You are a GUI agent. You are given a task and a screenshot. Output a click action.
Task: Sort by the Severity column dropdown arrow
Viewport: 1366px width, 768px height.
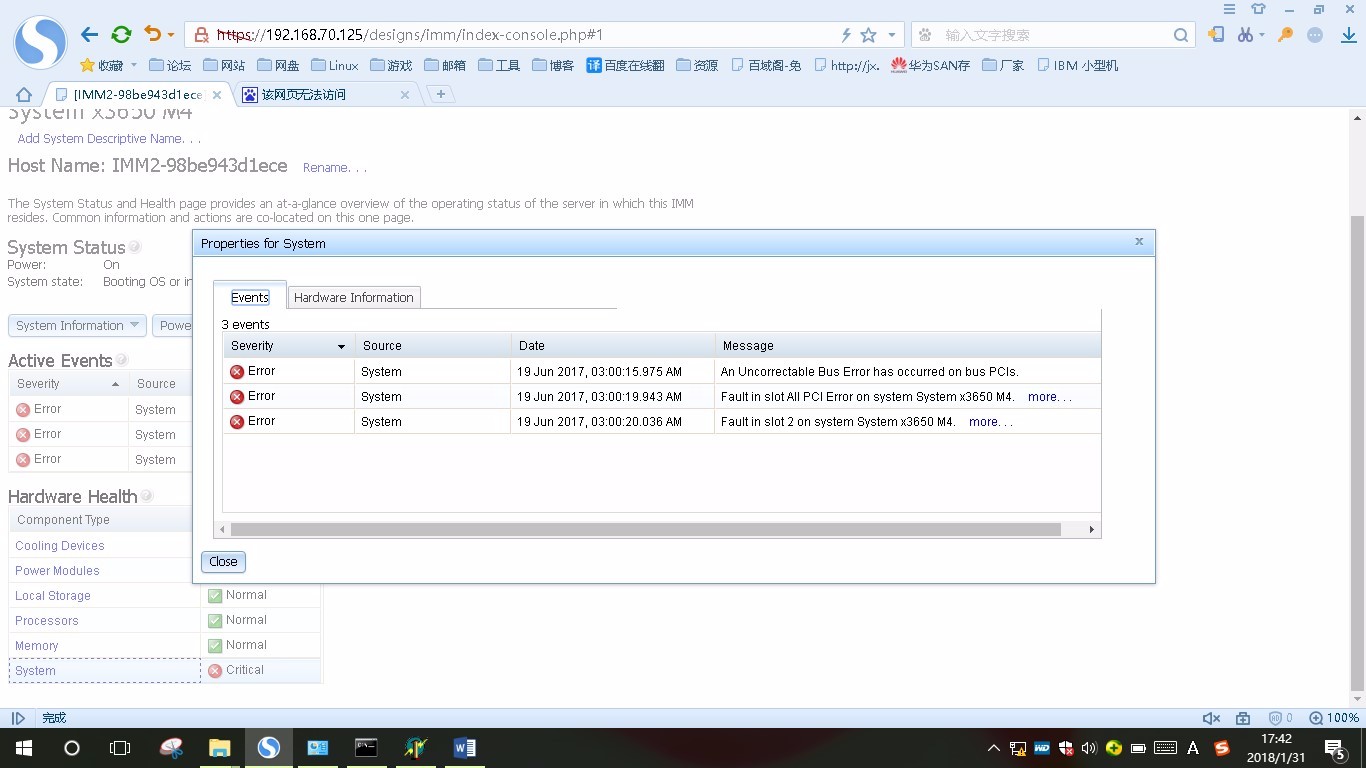pos(341,346)
